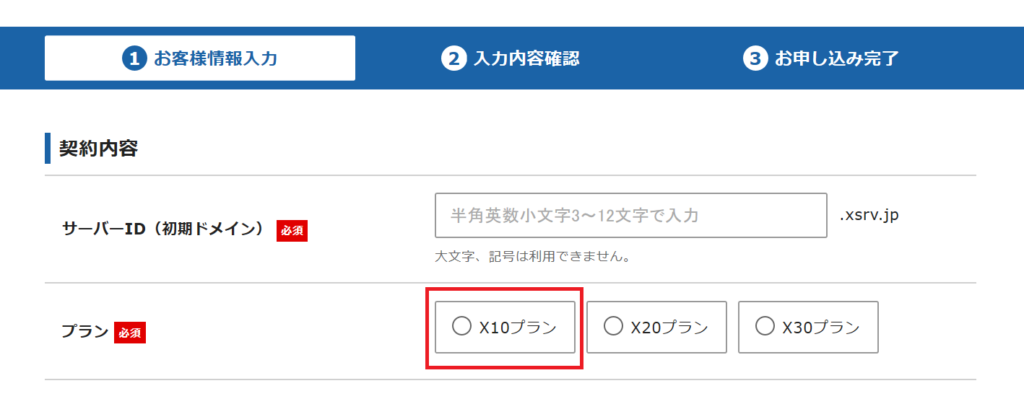1024x417 pixels.
Task: Select the X20プラン radio circle
Action: (x=613, y=326)
